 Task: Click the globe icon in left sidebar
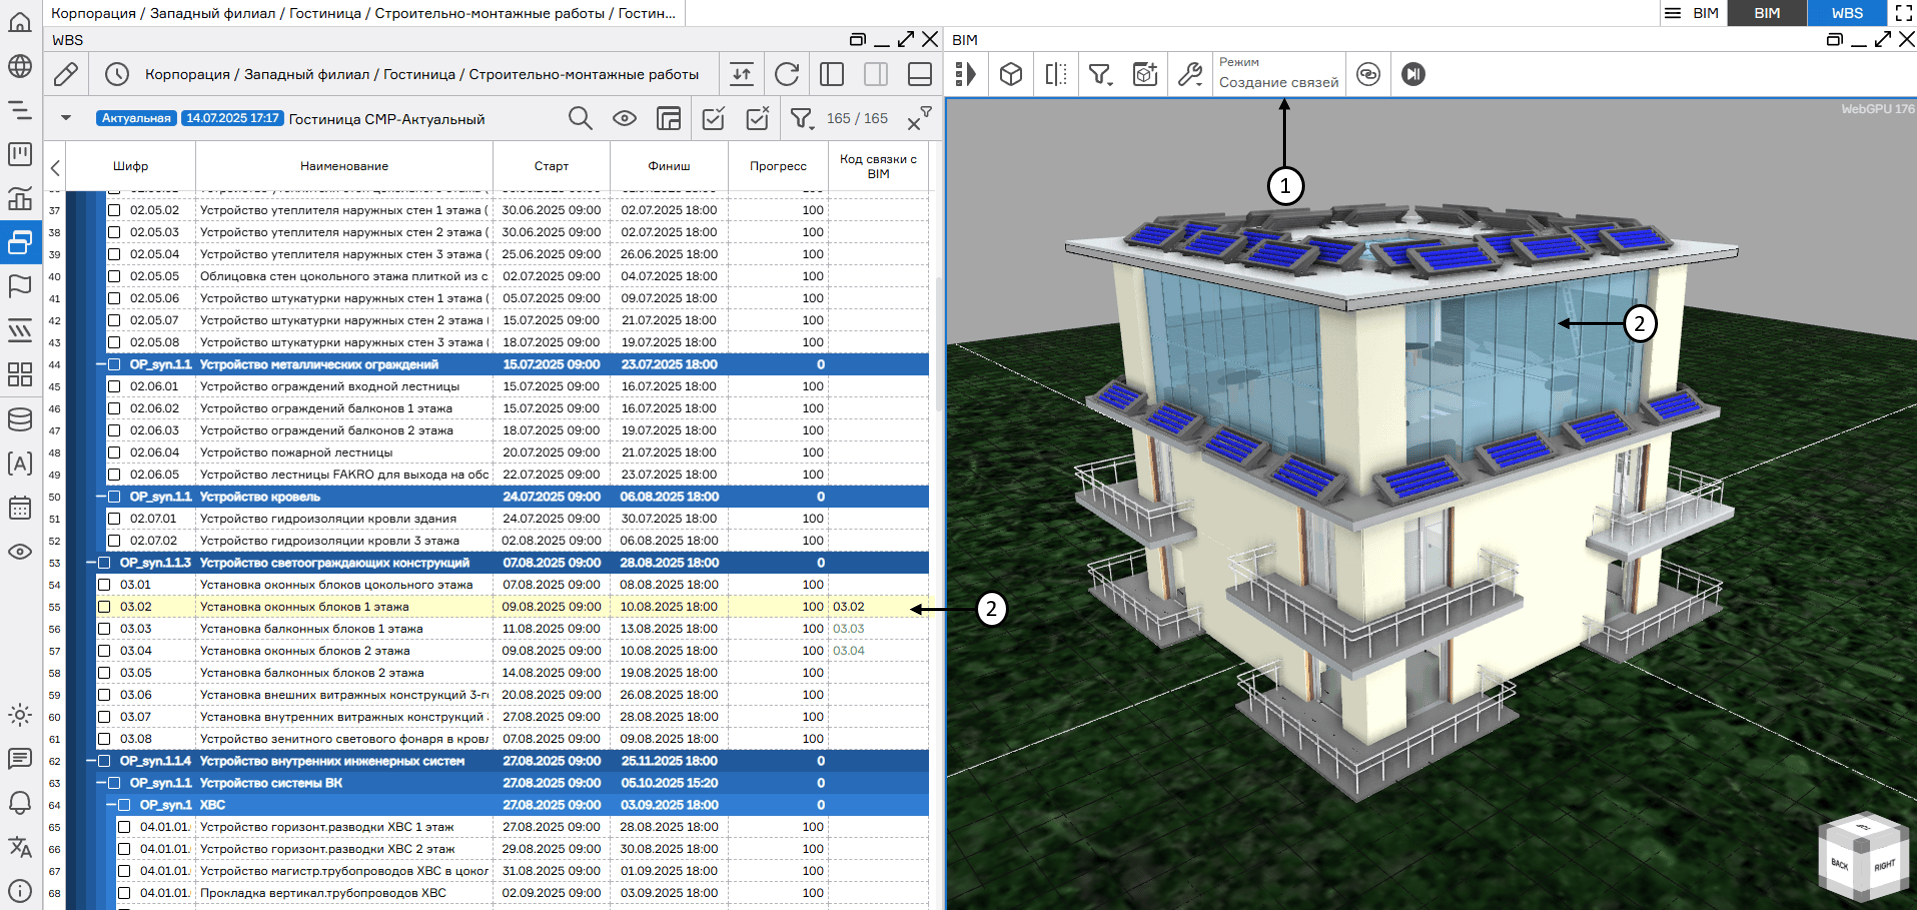point(20,66)
